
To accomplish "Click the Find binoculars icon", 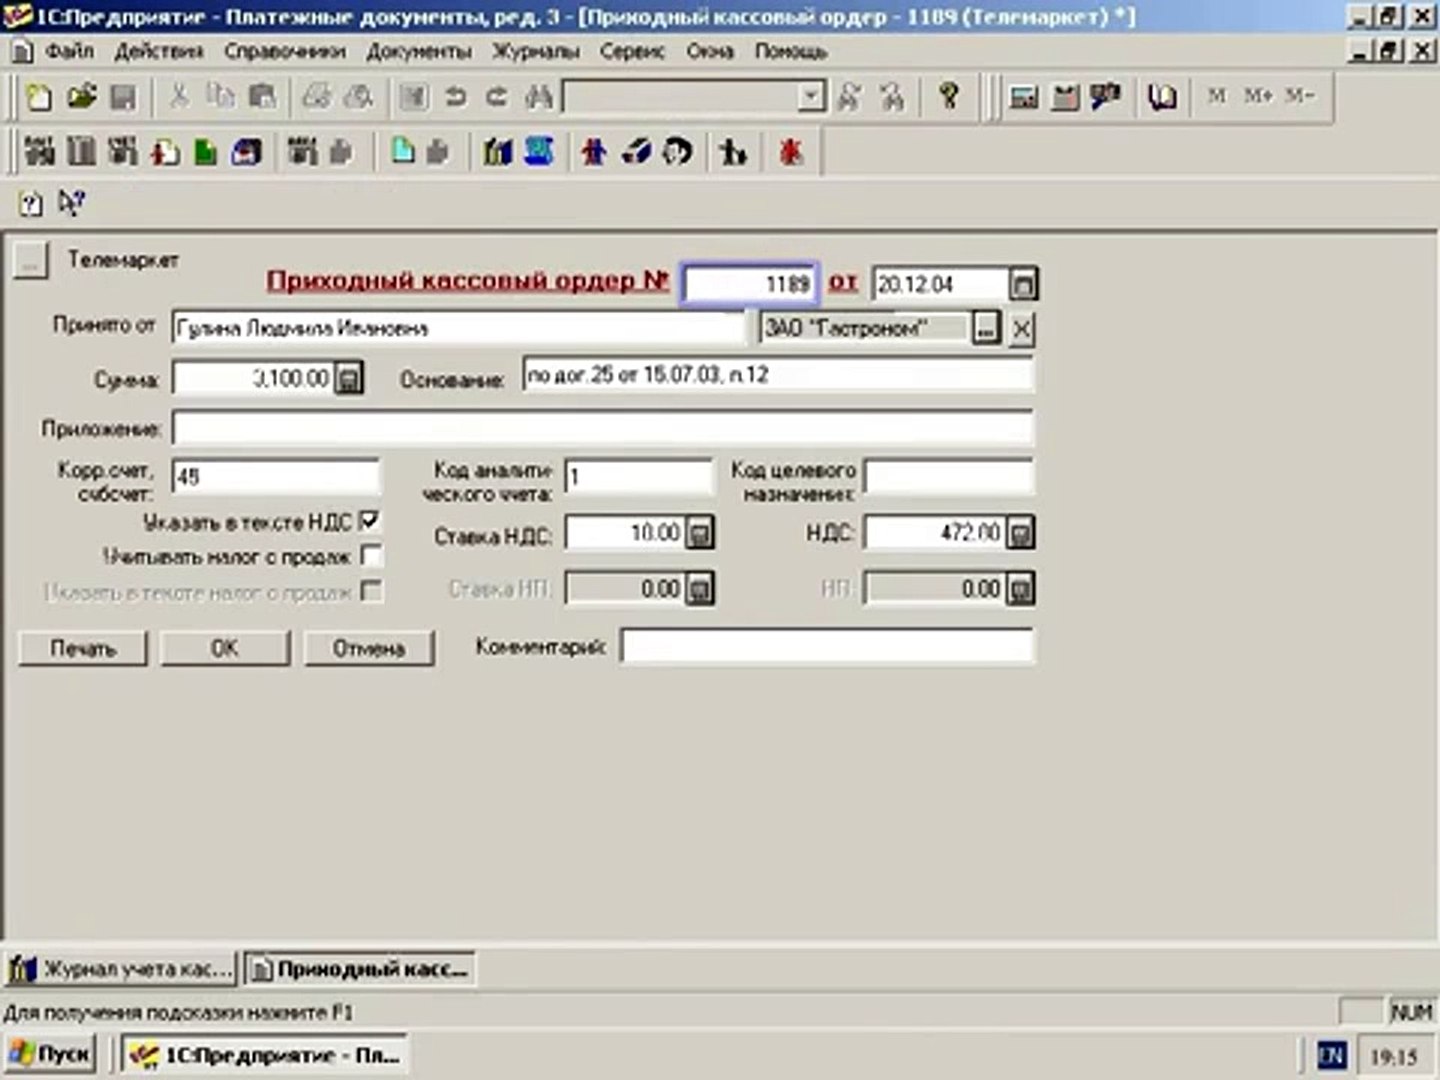I will [538, 97].
